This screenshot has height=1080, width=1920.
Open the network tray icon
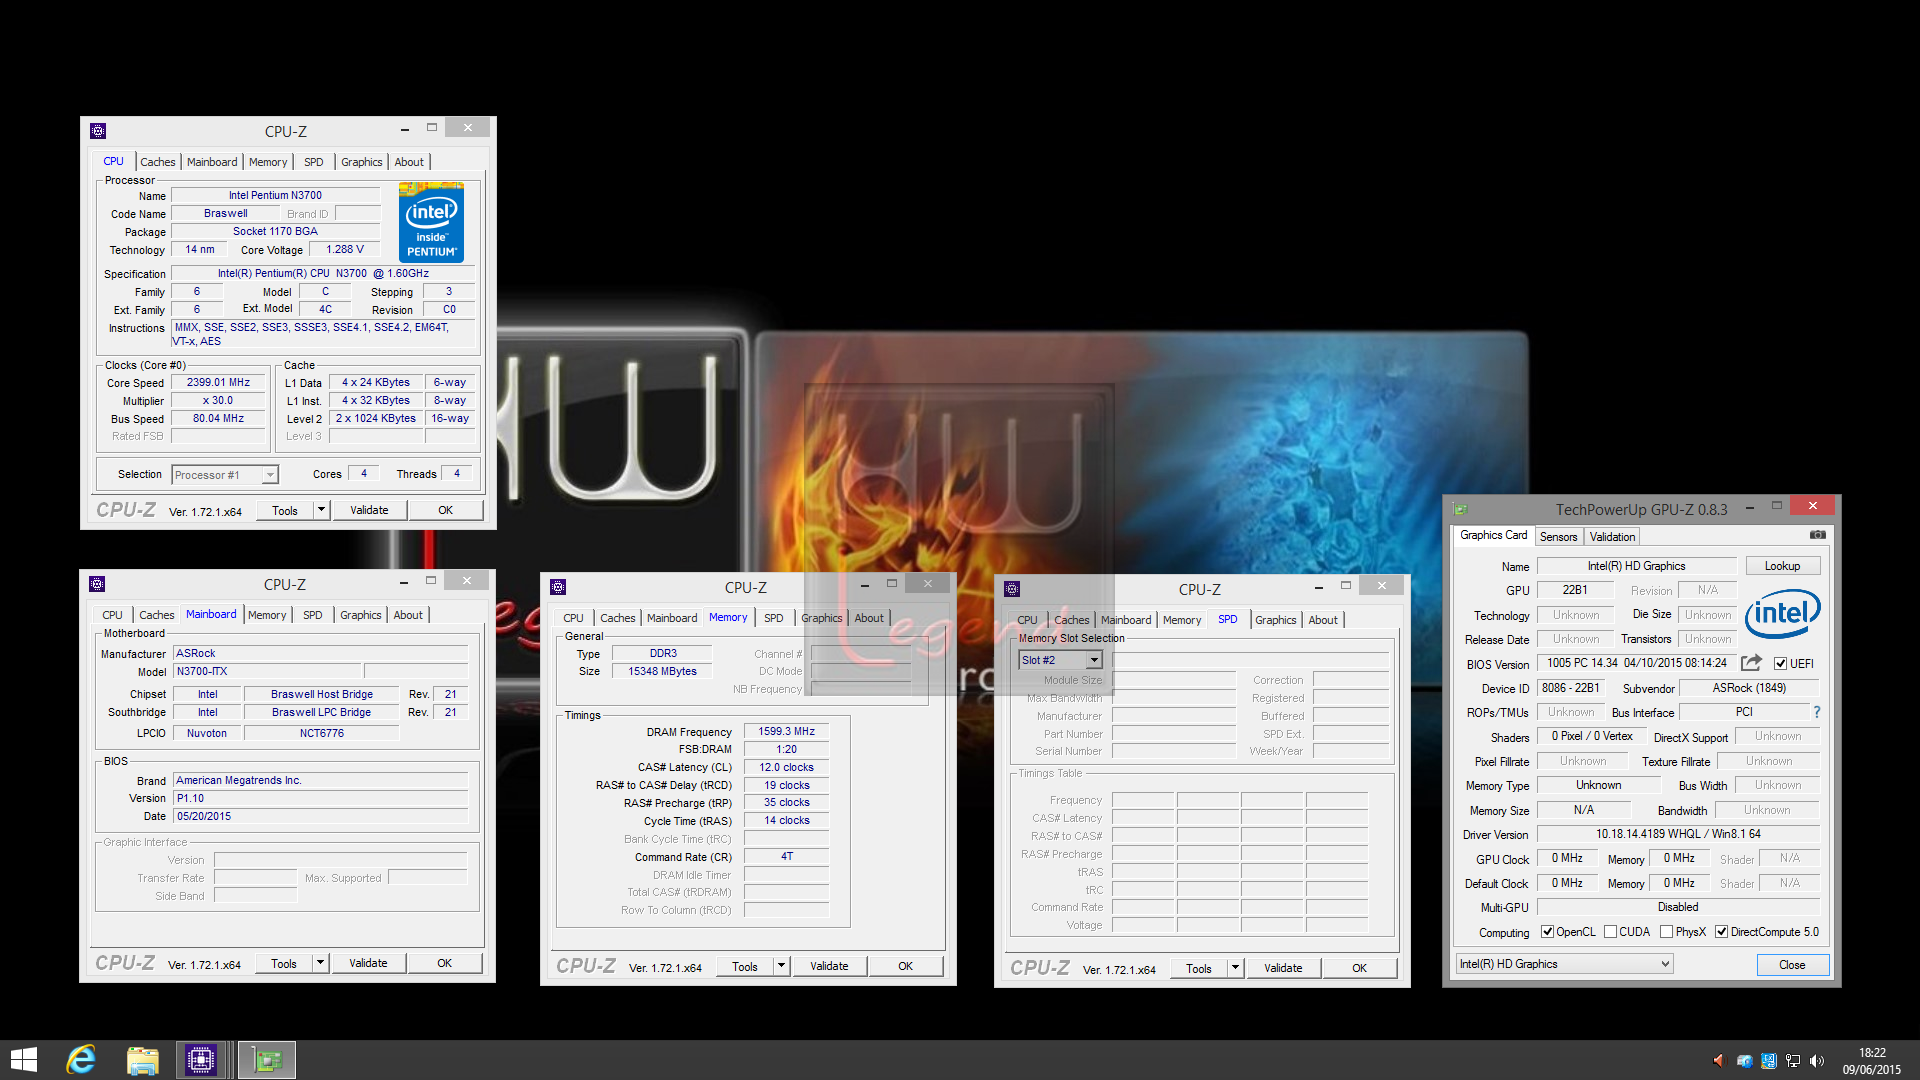click(x=1793, y=1061)
